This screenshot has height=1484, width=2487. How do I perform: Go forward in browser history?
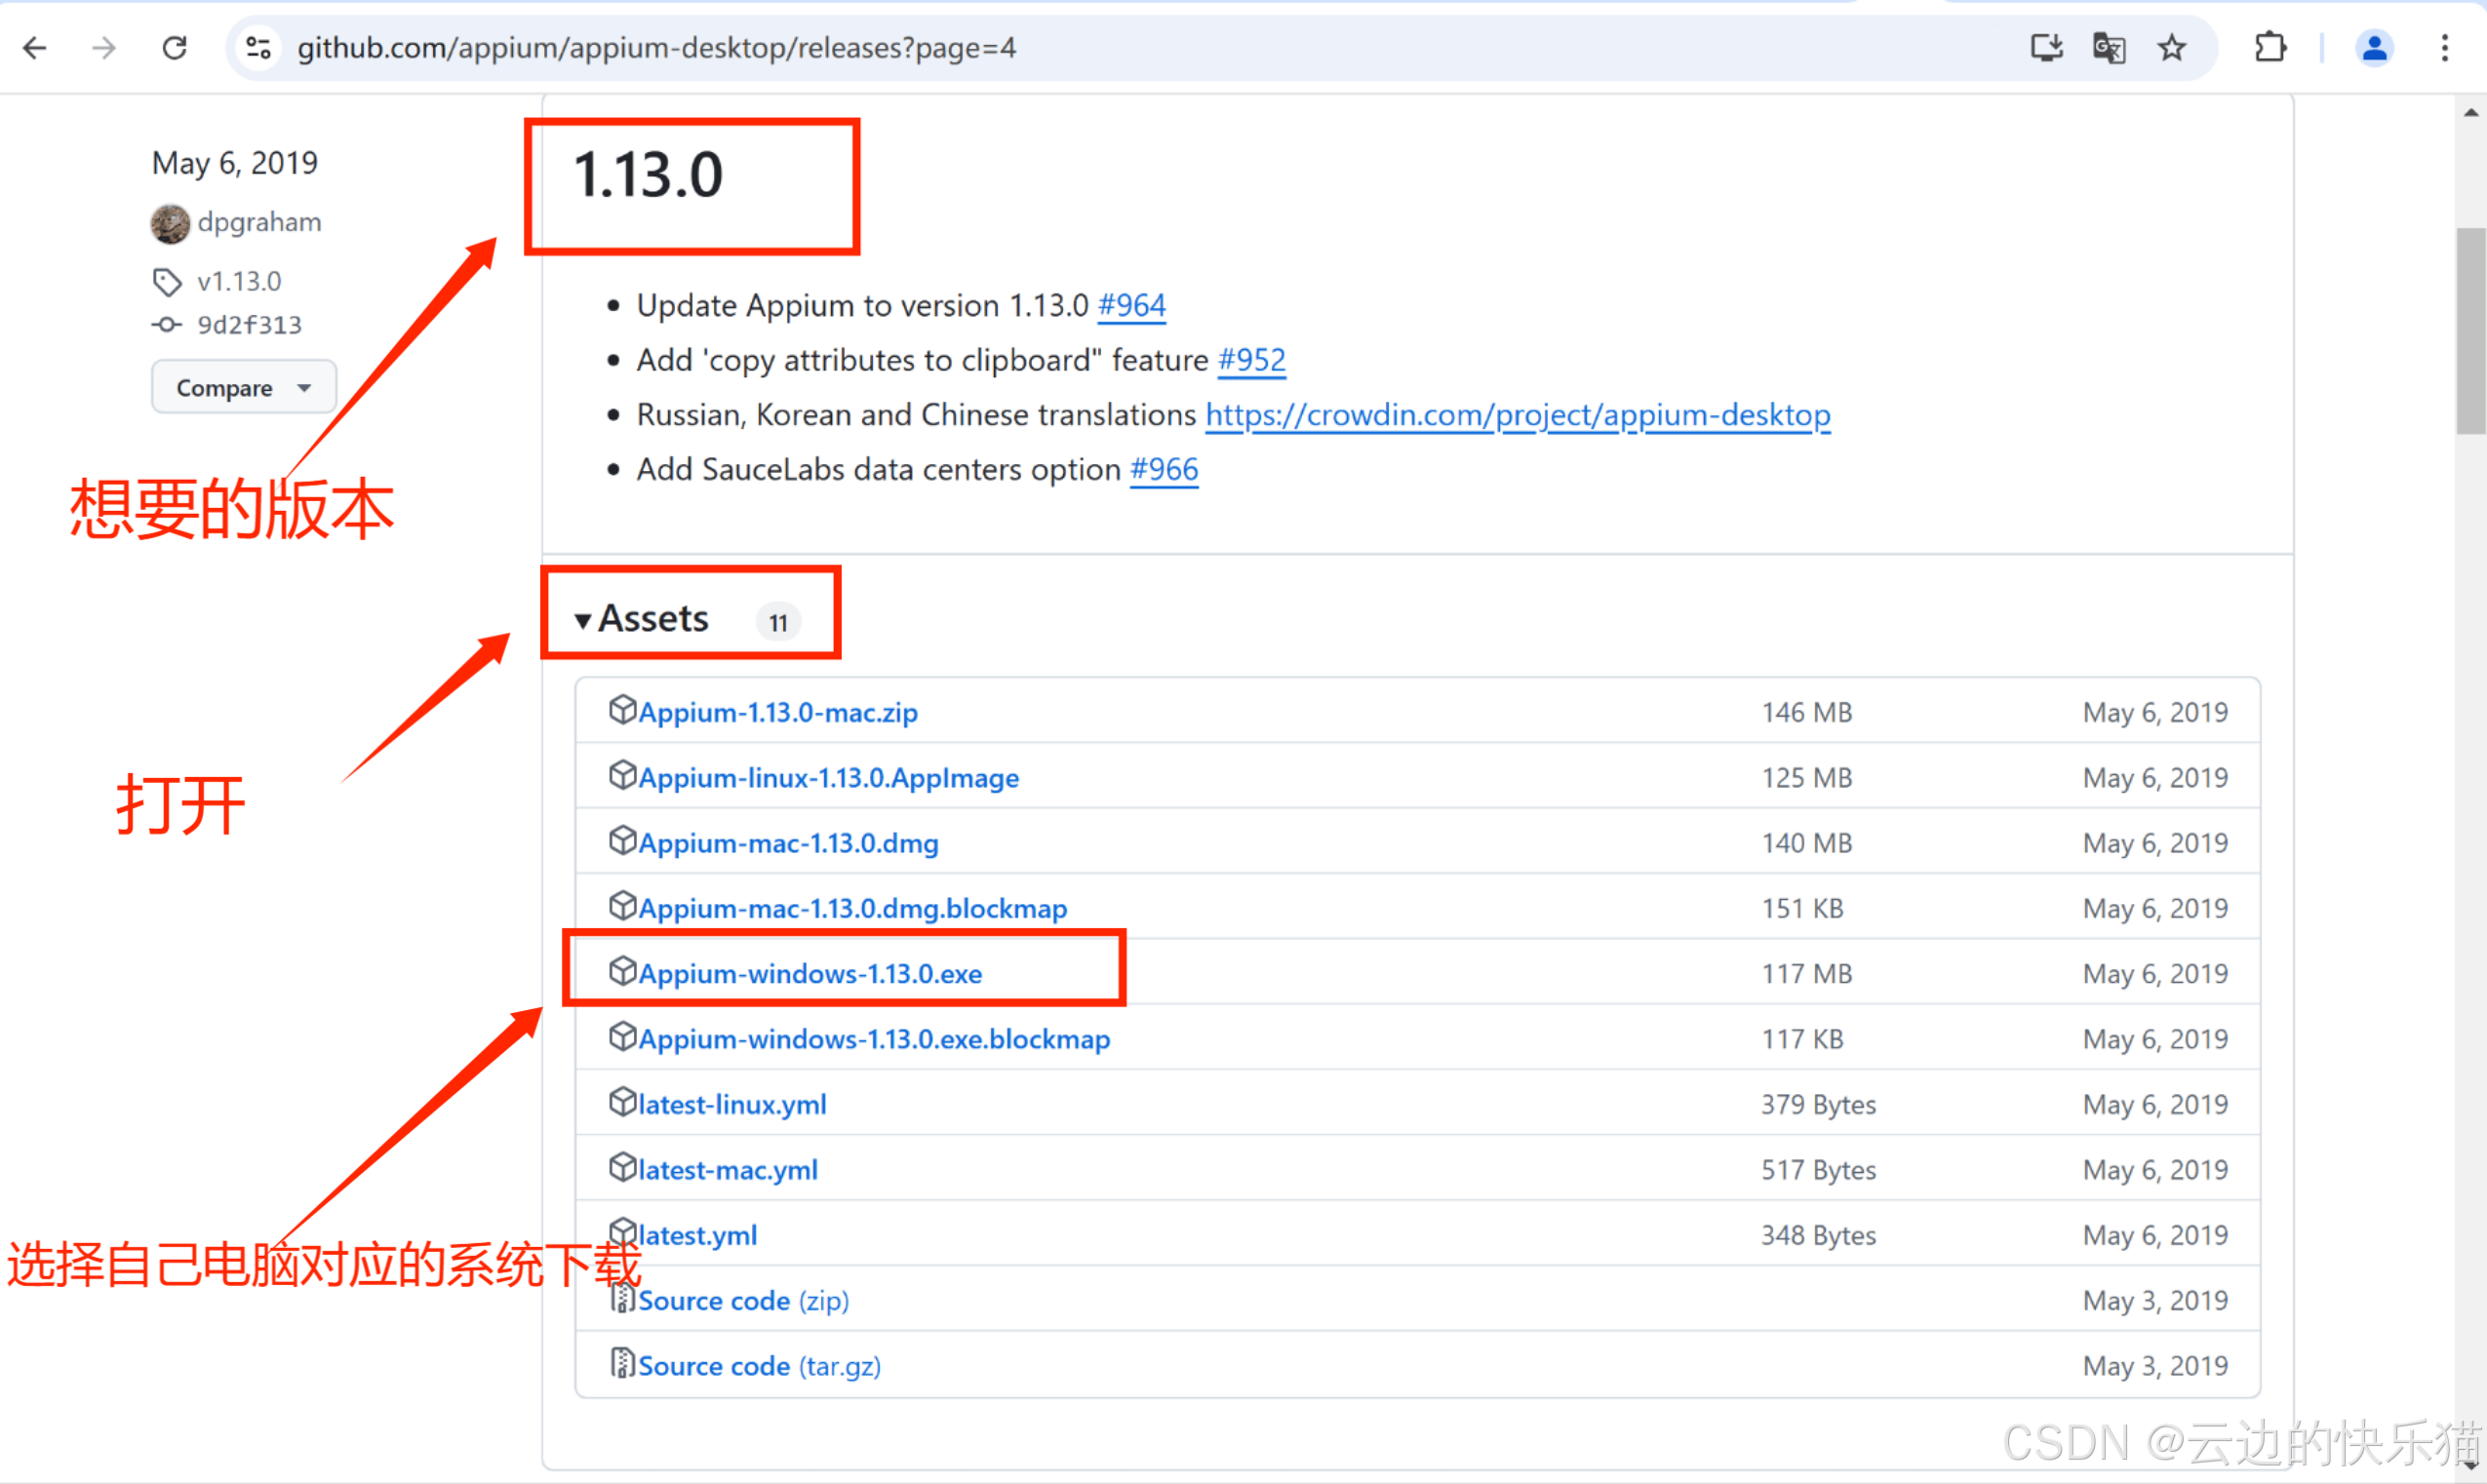click(104, 47)
